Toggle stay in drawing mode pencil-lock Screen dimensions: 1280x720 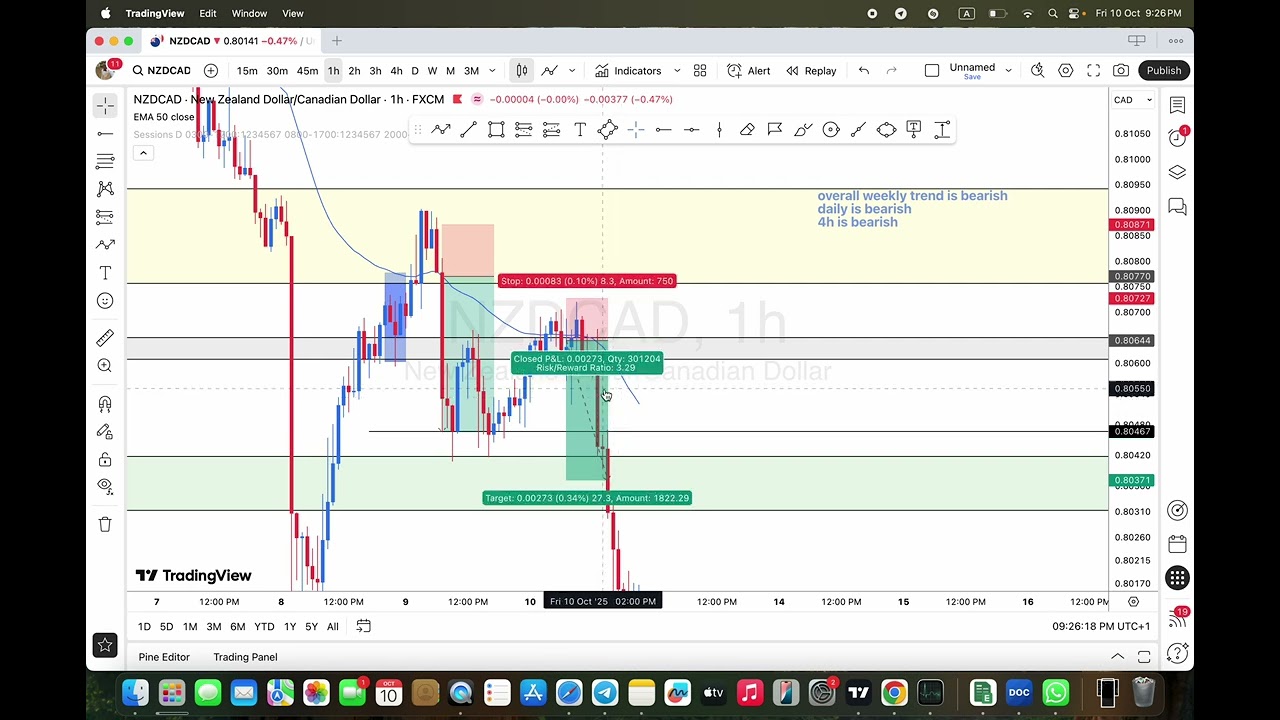coord(105,432)
